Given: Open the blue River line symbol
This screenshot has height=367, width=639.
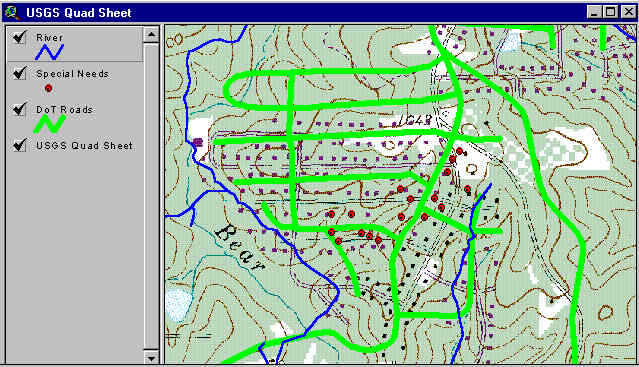Looking at the screenshot, I should pos(49,53).
